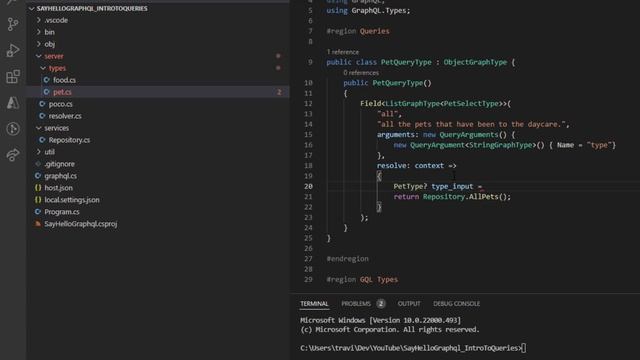Click the modified dot indicator on server folder row
Screen dimensions: 640x360
tap(278, 56)
